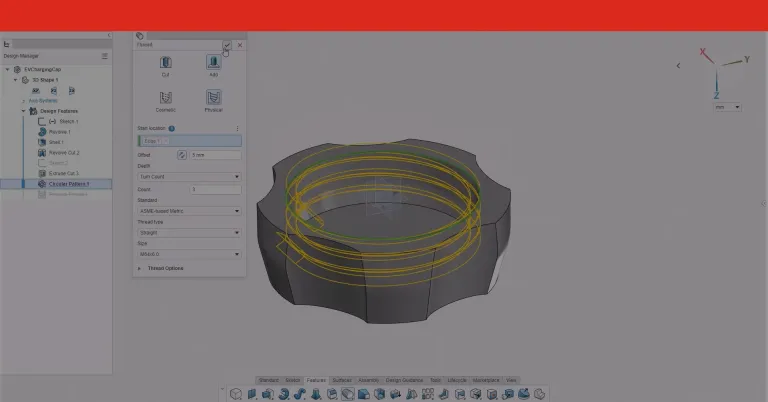The width and height of the screenshot is (768, 402).
Task: Switch to the Surfaces tab
Action: pyautogui.click(x=342, y=380)
